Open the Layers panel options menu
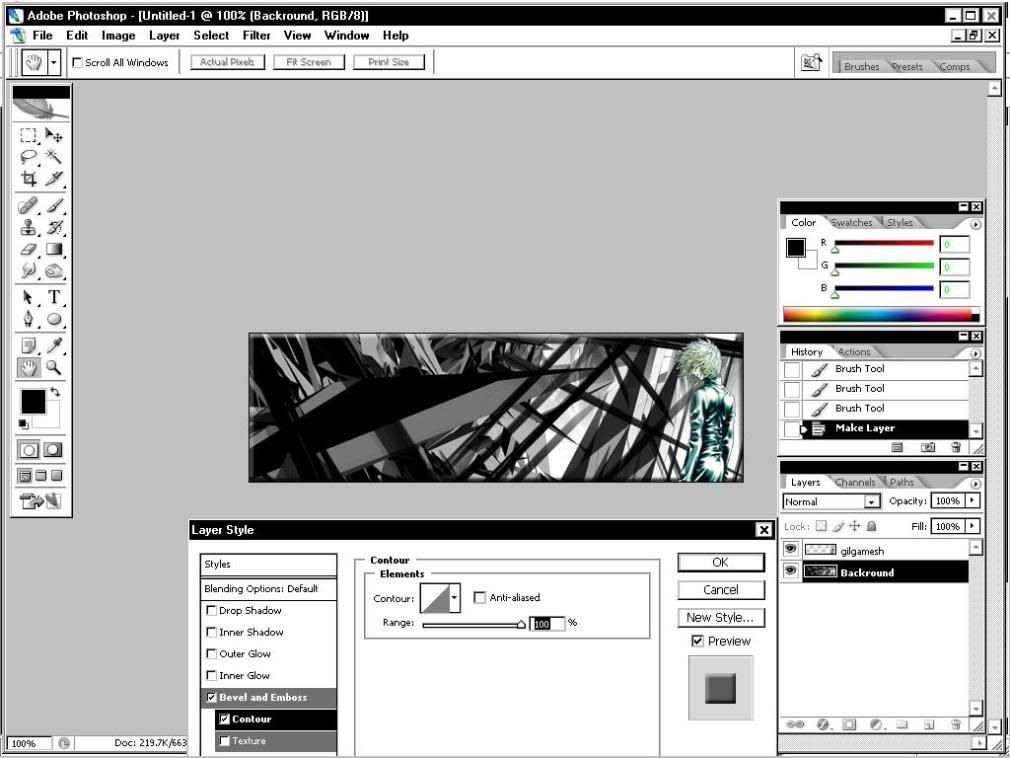This screenshot has height=758, width=1010. click(x=975, y=483)
